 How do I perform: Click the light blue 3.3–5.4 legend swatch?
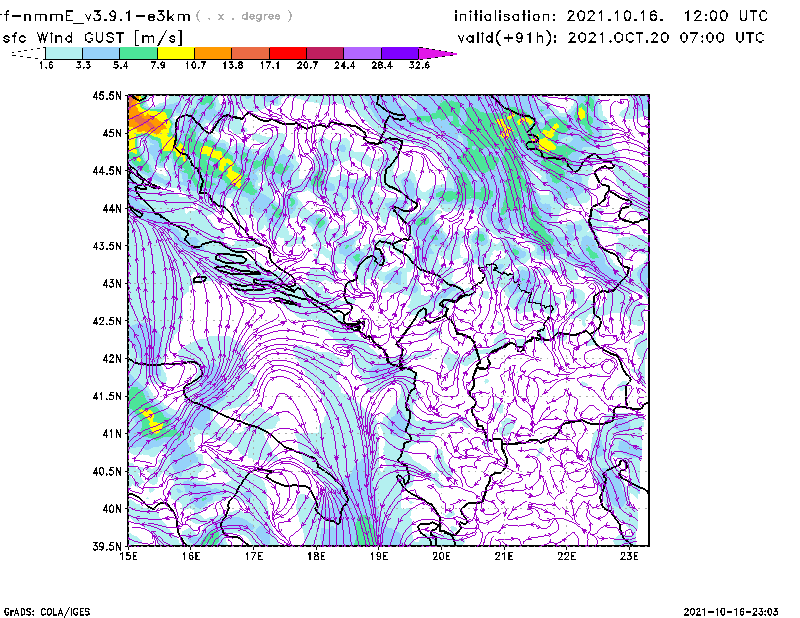[x=101, y=53]
